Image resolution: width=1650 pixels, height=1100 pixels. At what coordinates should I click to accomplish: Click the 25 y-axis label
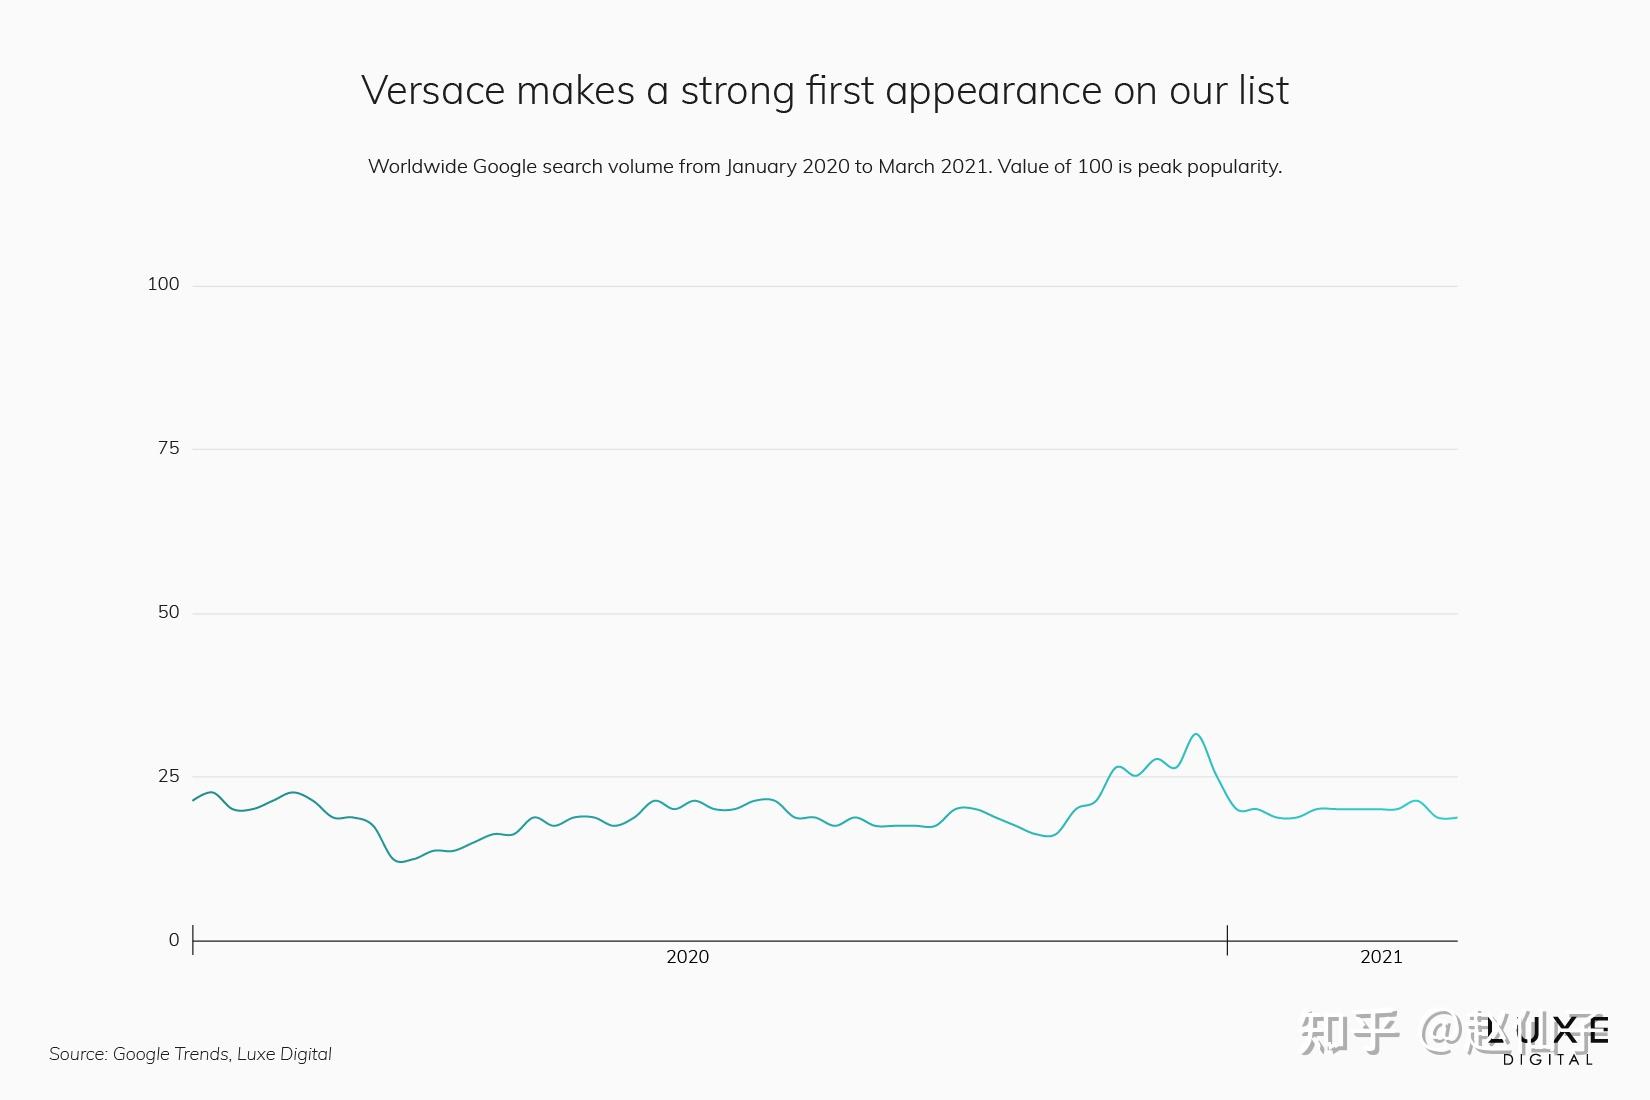(168, 776)
